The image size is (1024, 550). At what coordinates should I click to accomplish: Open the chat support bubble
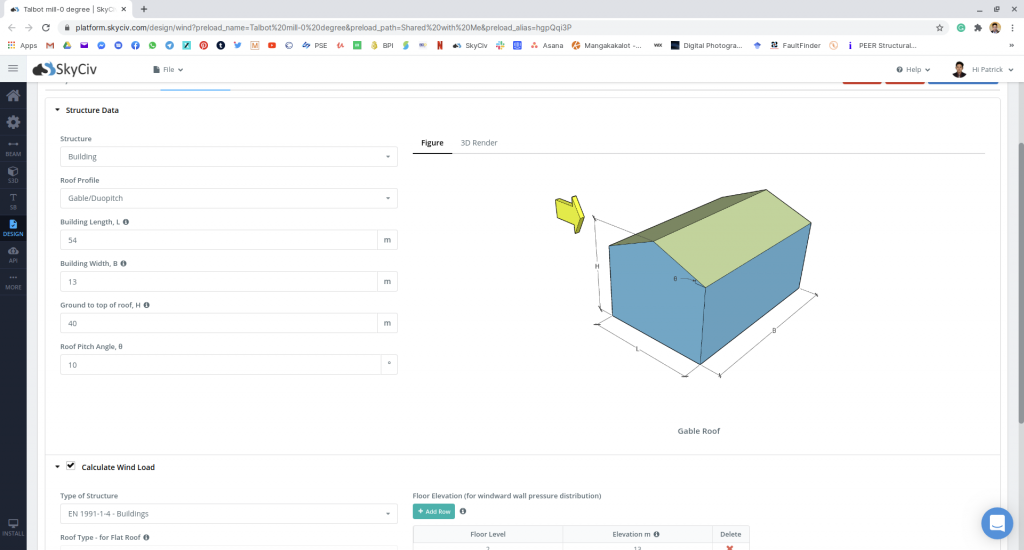tap(996, 522)
